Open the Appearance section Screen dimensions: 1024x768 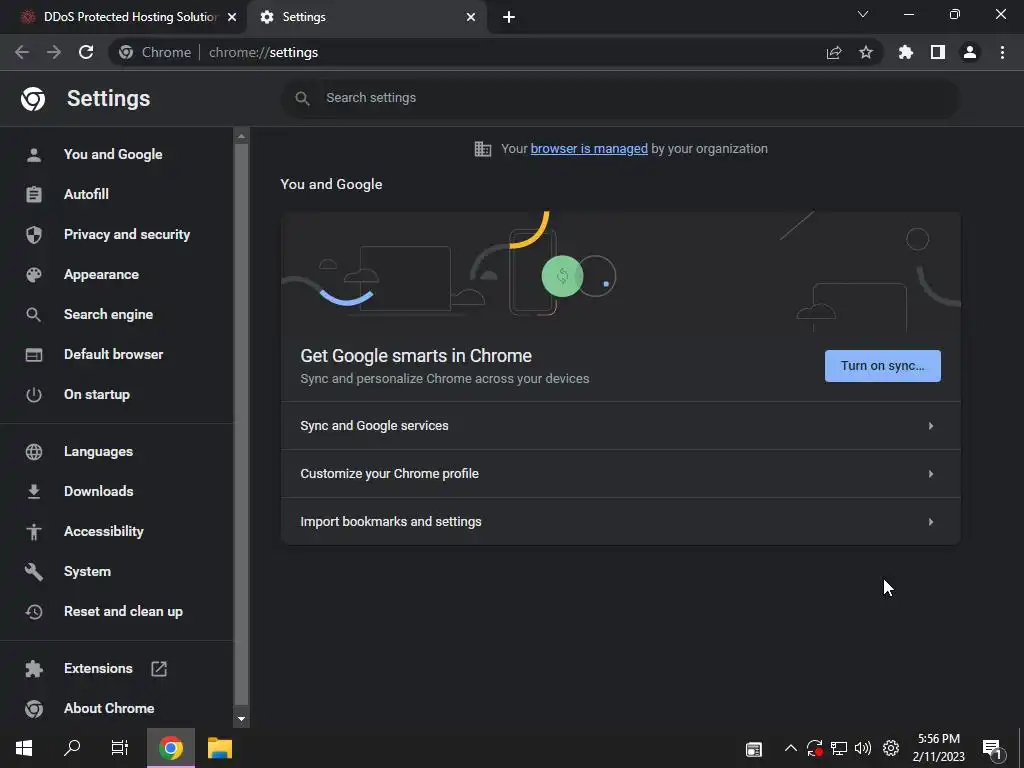click(101, 275)
